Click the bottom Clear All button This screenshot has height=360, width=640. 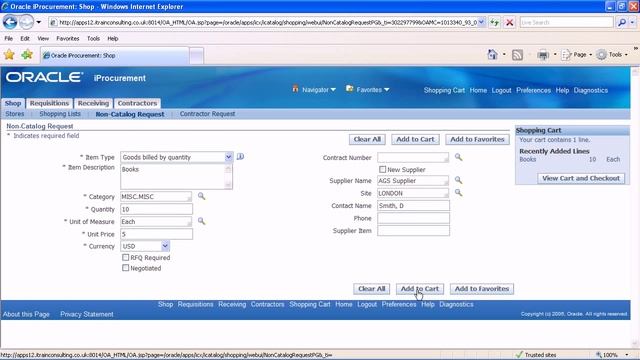tap(371, 289)
